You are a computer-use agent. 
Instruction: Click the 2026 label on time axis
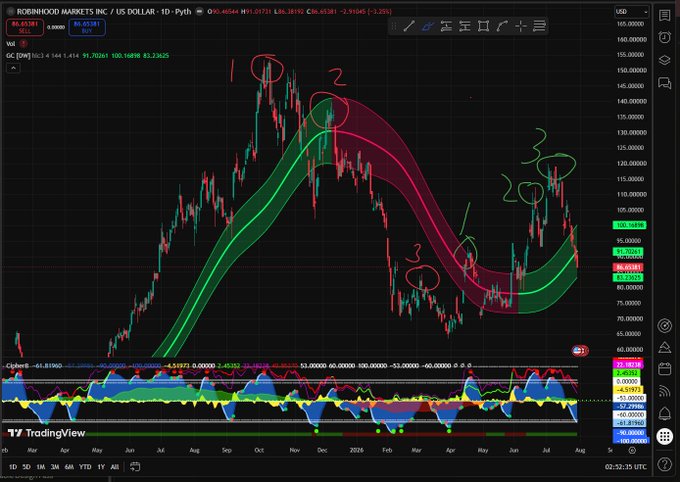coord(356,450)
